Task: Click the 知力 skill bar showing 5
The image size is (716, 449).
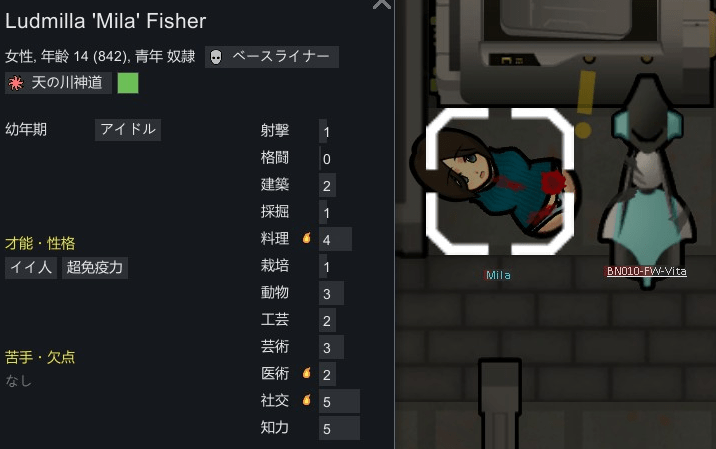Action: tap(339, 428)
